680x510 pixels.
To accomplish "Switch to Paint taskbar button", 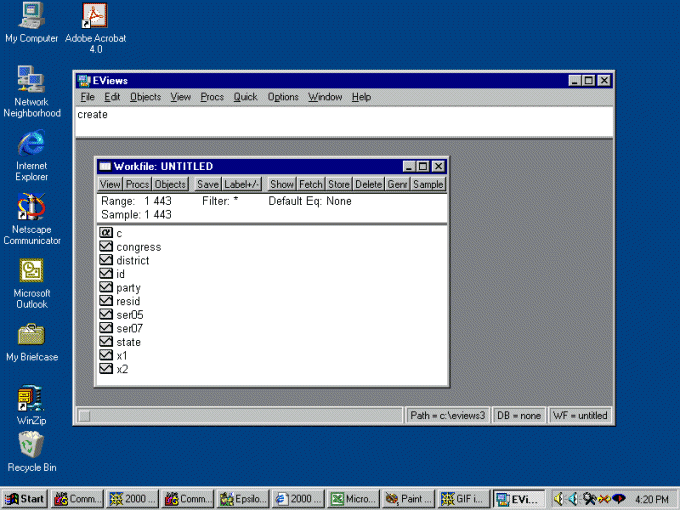I will point(409,498).
